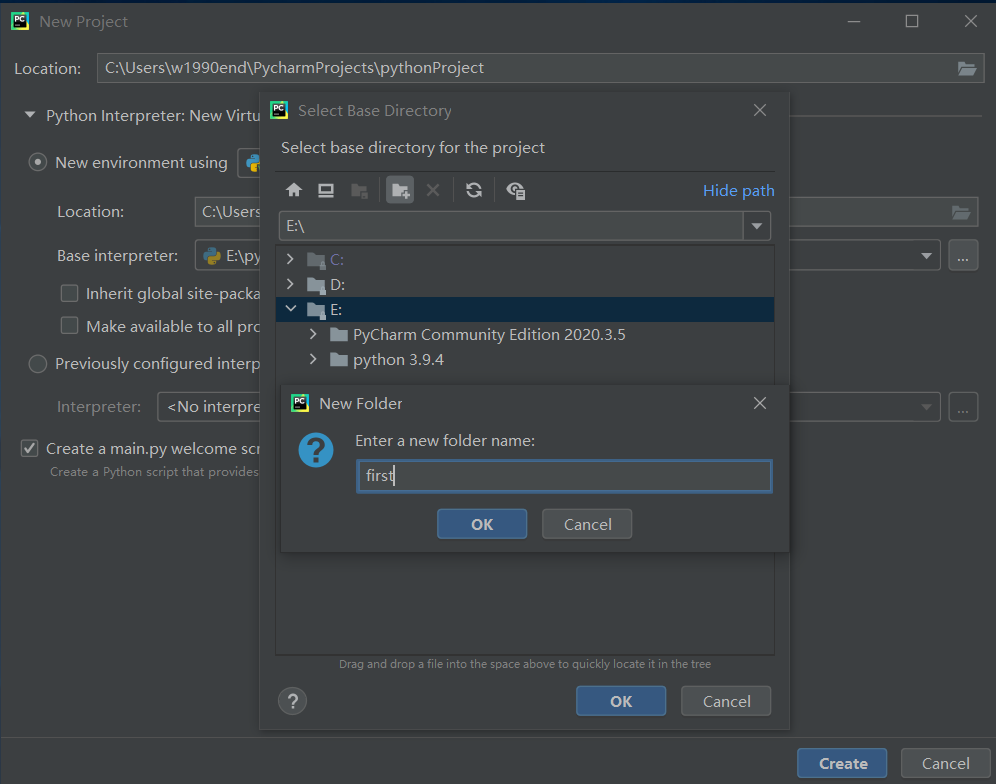Screen dimensions: 996x784
Task: Go to Home directory in file chooser
Action: 293,190
